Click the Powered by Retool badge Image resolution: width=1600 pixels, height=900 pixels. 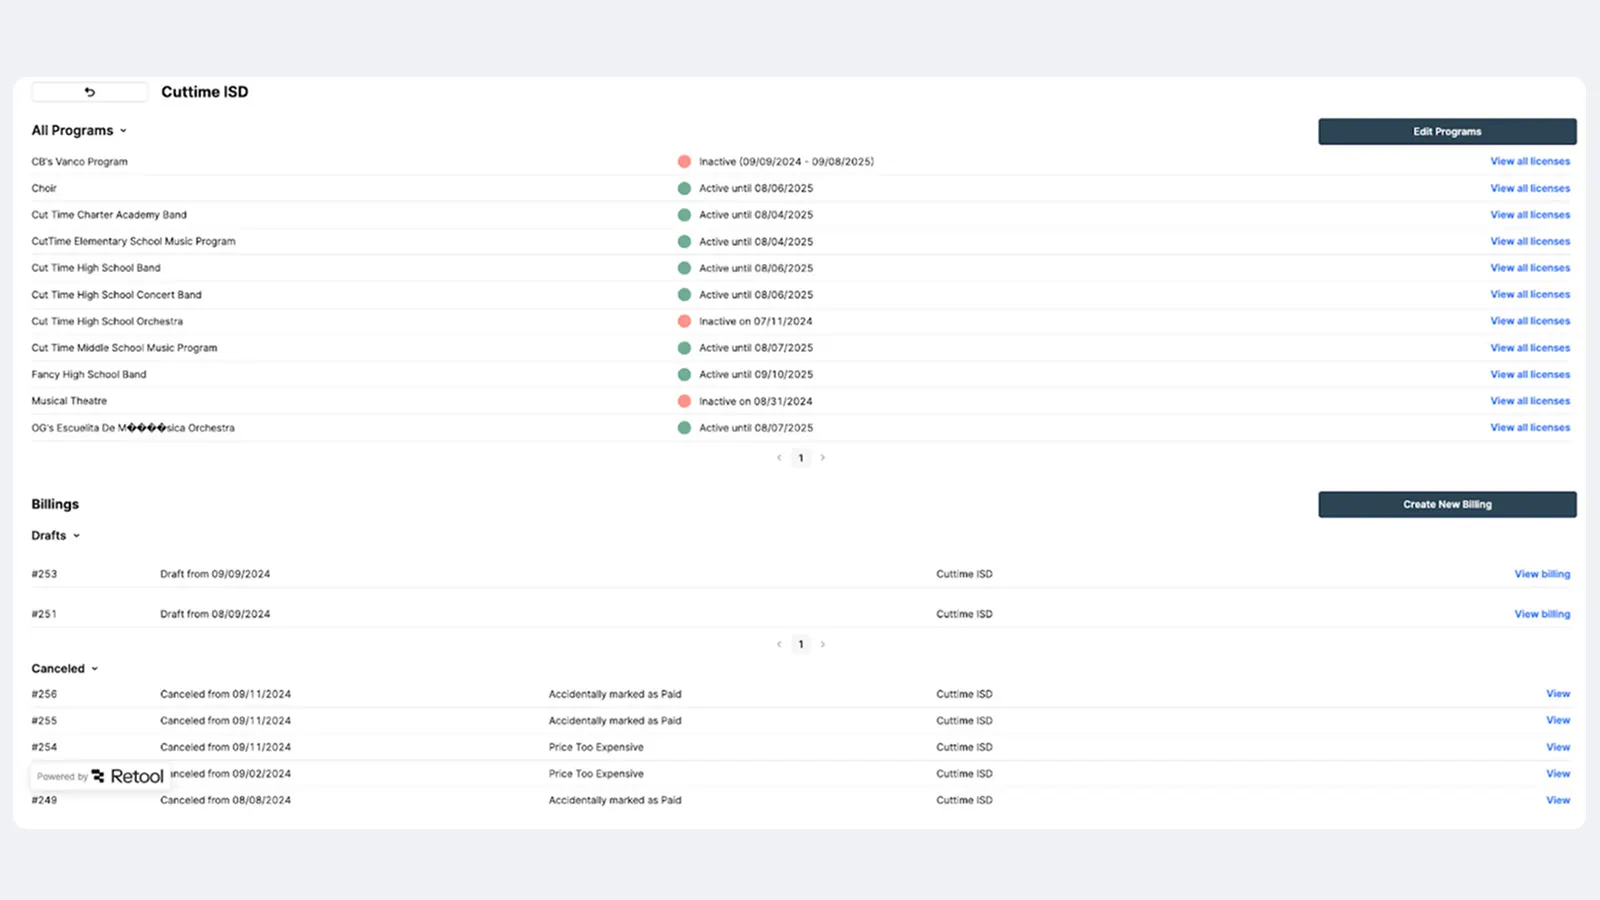tap(100, 776)
